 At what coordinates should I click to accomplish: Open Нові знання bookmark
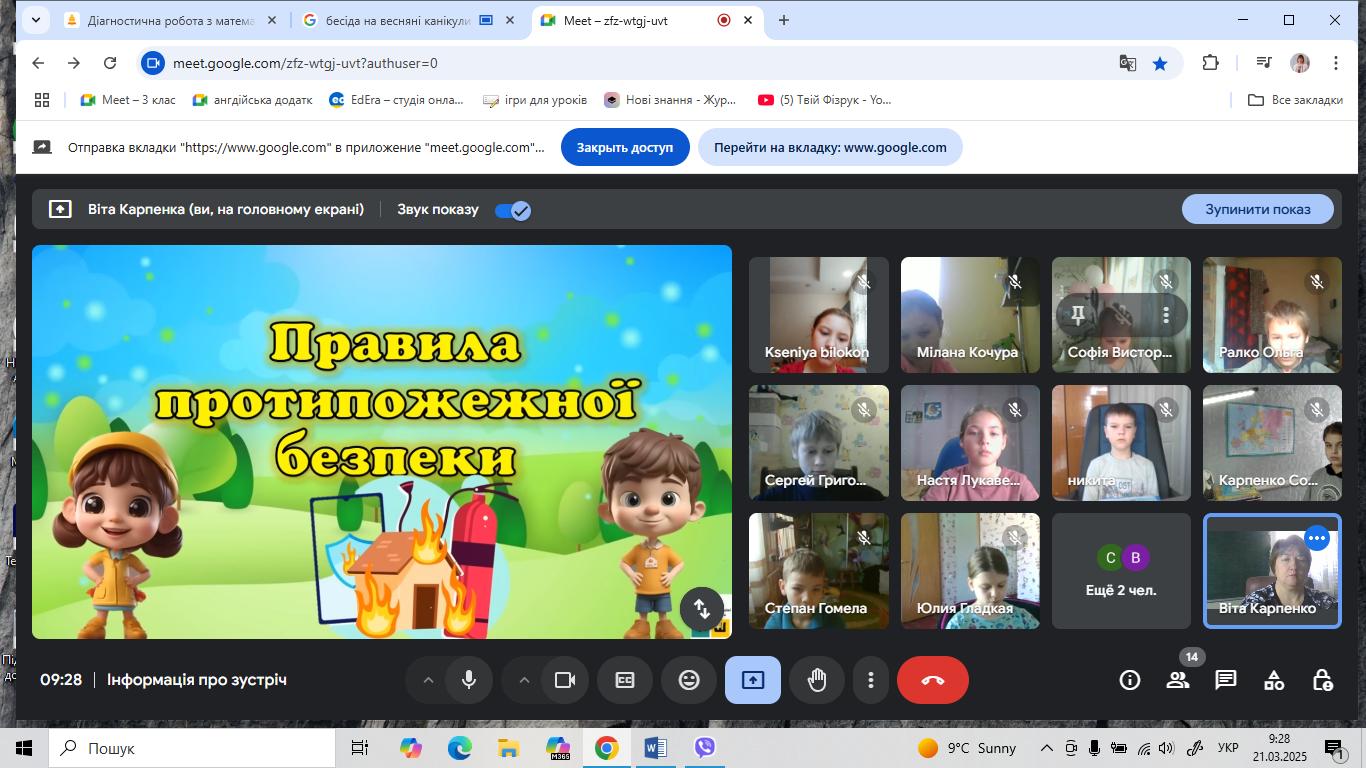pyautogui.click(x=670, y=100)
